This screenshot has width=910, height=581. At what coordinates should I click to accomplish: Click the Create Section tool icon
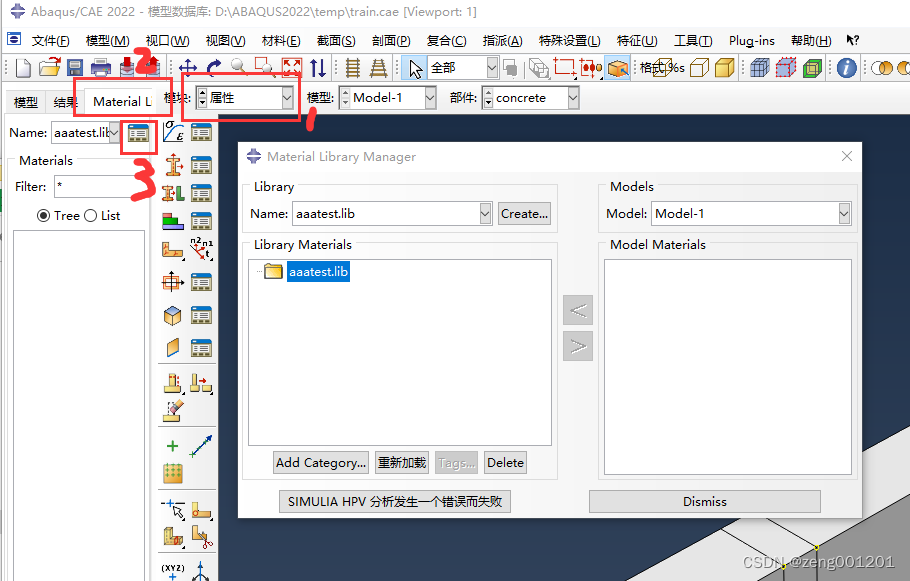pyautogui.click(x=173, y=164)
